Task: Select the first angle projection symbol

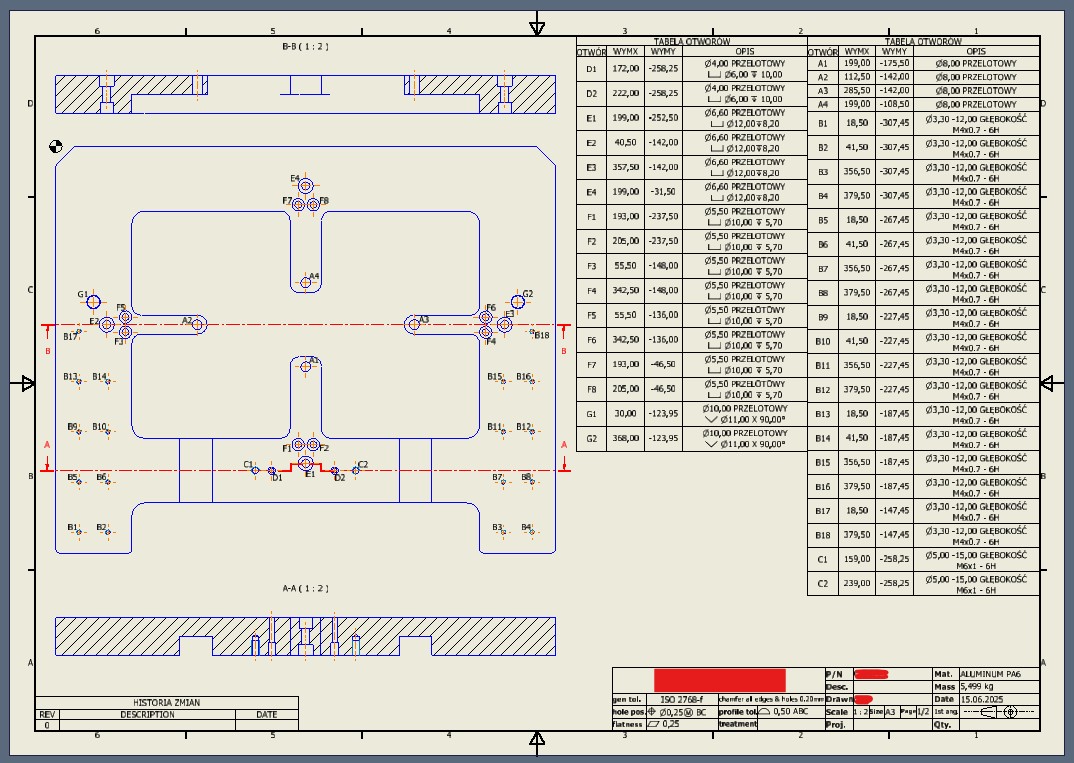Action: tap(999, 712)
